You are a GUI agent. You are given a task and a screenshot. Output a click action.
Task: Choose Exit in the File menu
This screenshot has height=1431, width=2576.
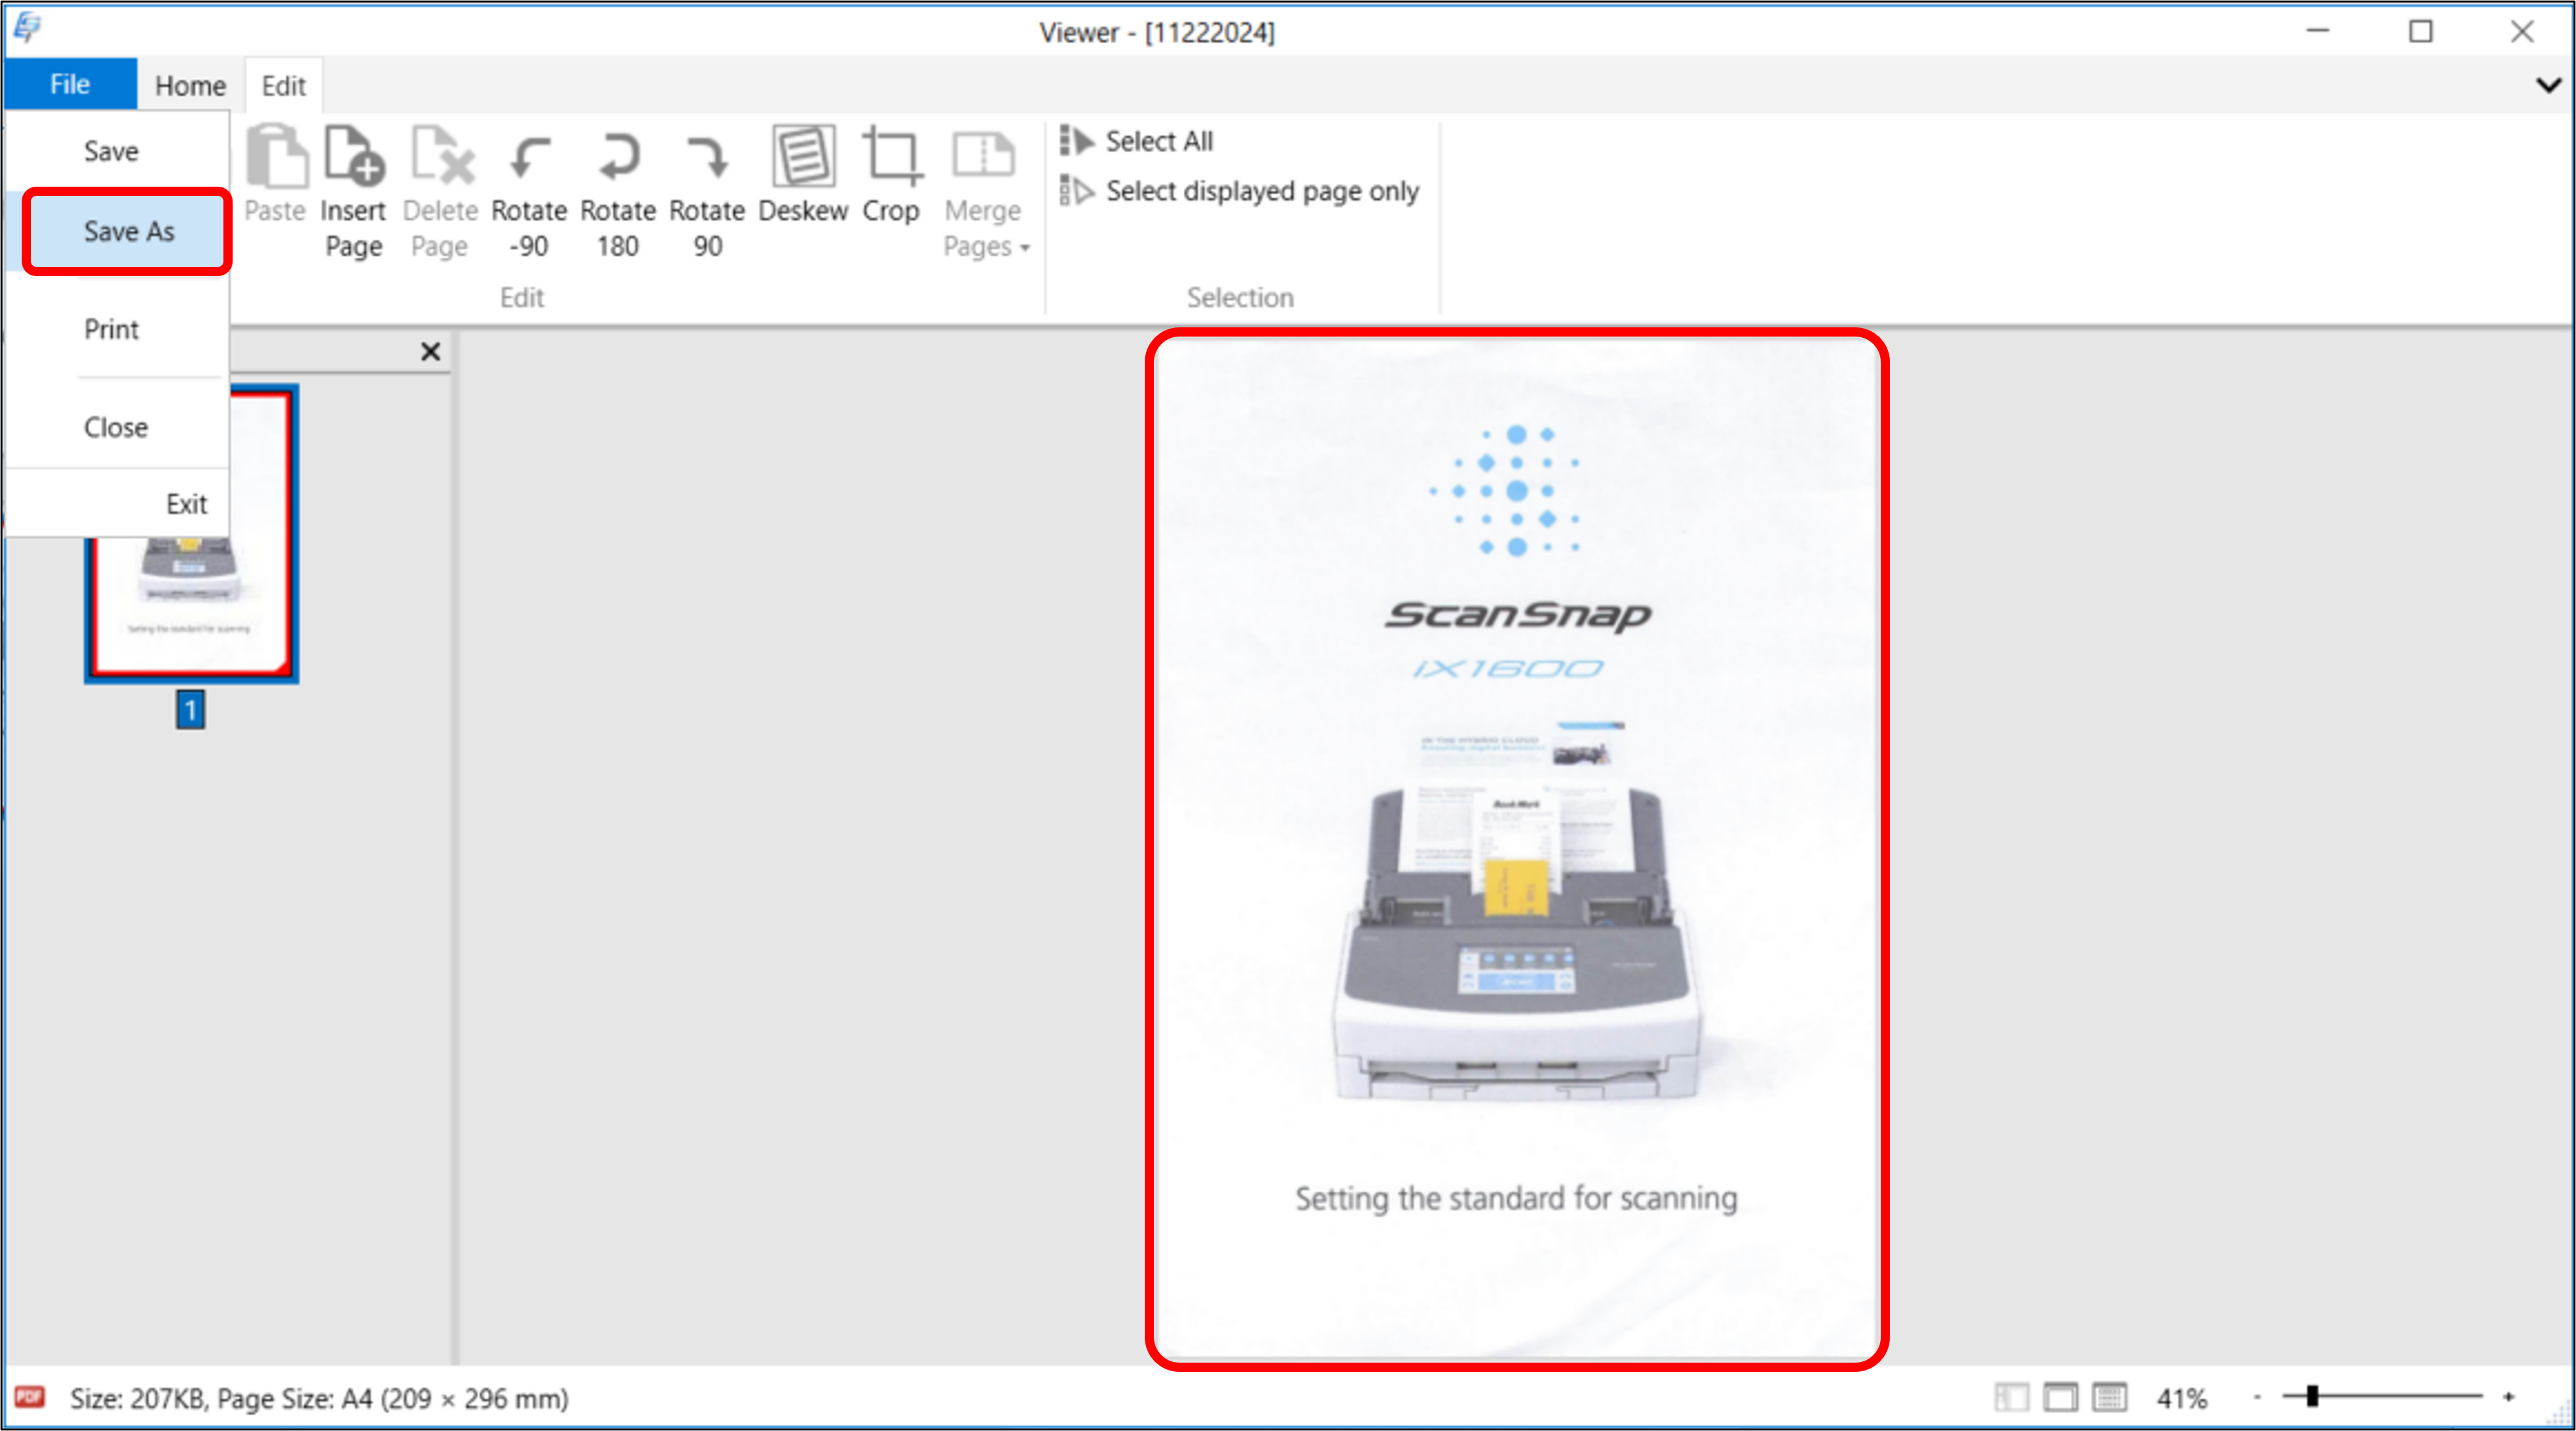pos(186,503)
